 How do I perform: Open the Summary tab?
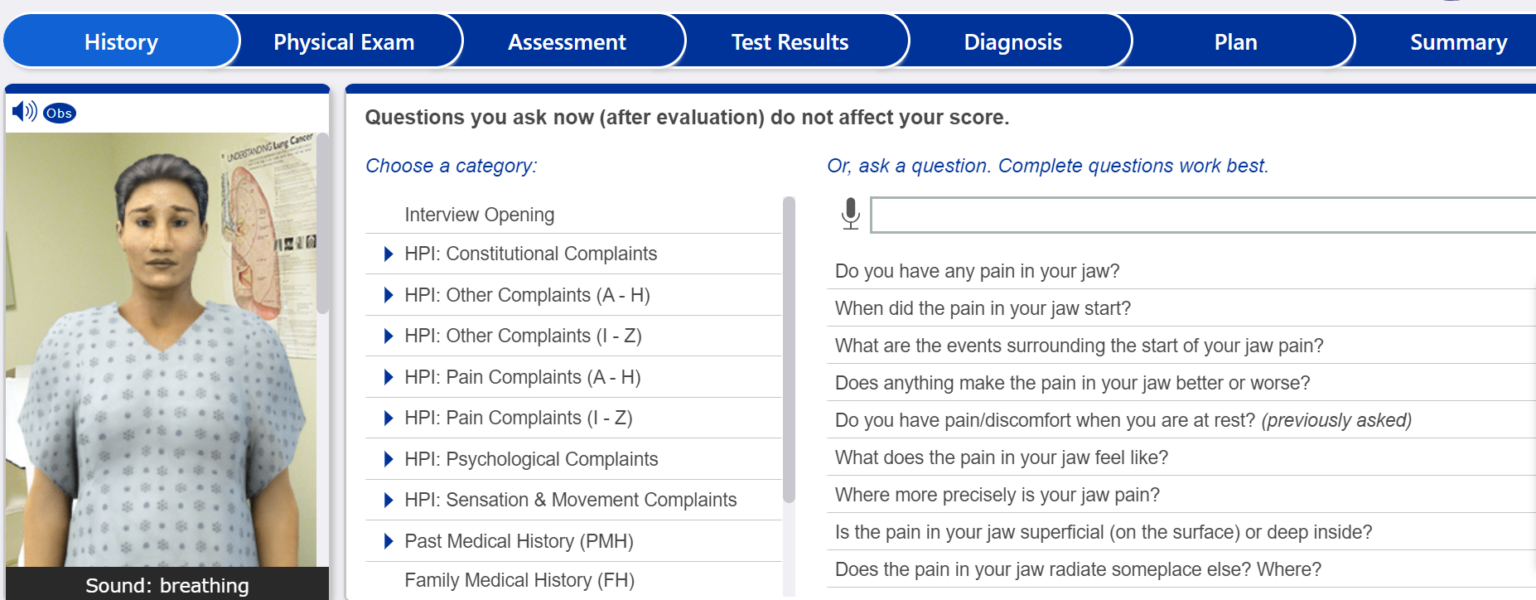[x=1457, y=42]
